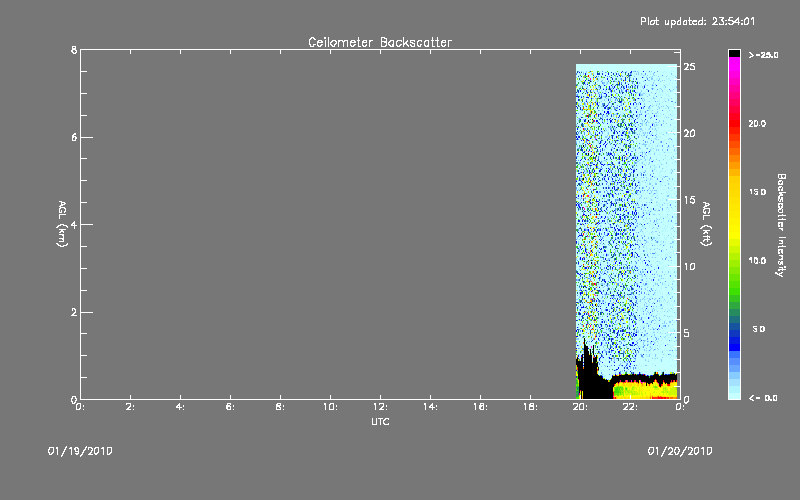Viewport: 800px width, 500px height.
Task: Click the red band near 20.0 on colorbar
Action: (x=734, y=123)
